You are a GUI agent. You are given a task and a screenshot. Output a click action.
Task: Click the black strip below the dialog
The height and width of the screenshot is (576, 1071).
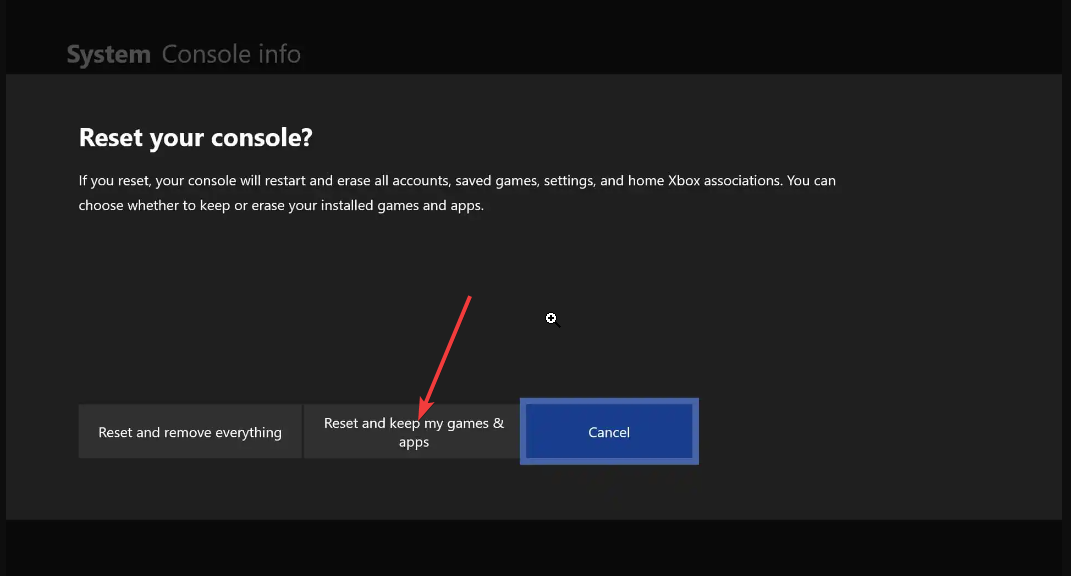tap(535, 547)
